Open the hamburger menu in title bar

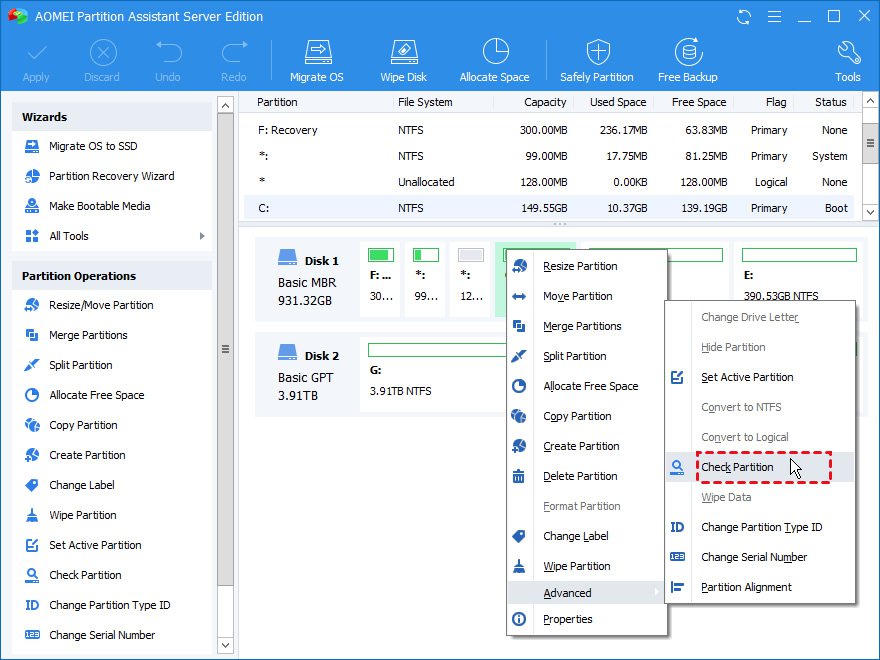774,17
